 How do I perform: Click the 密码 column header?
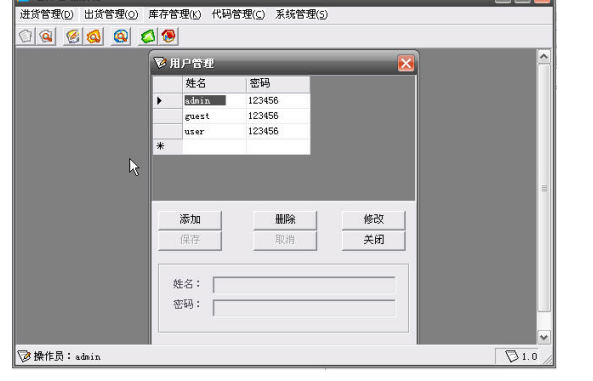[x=278, y=84]
